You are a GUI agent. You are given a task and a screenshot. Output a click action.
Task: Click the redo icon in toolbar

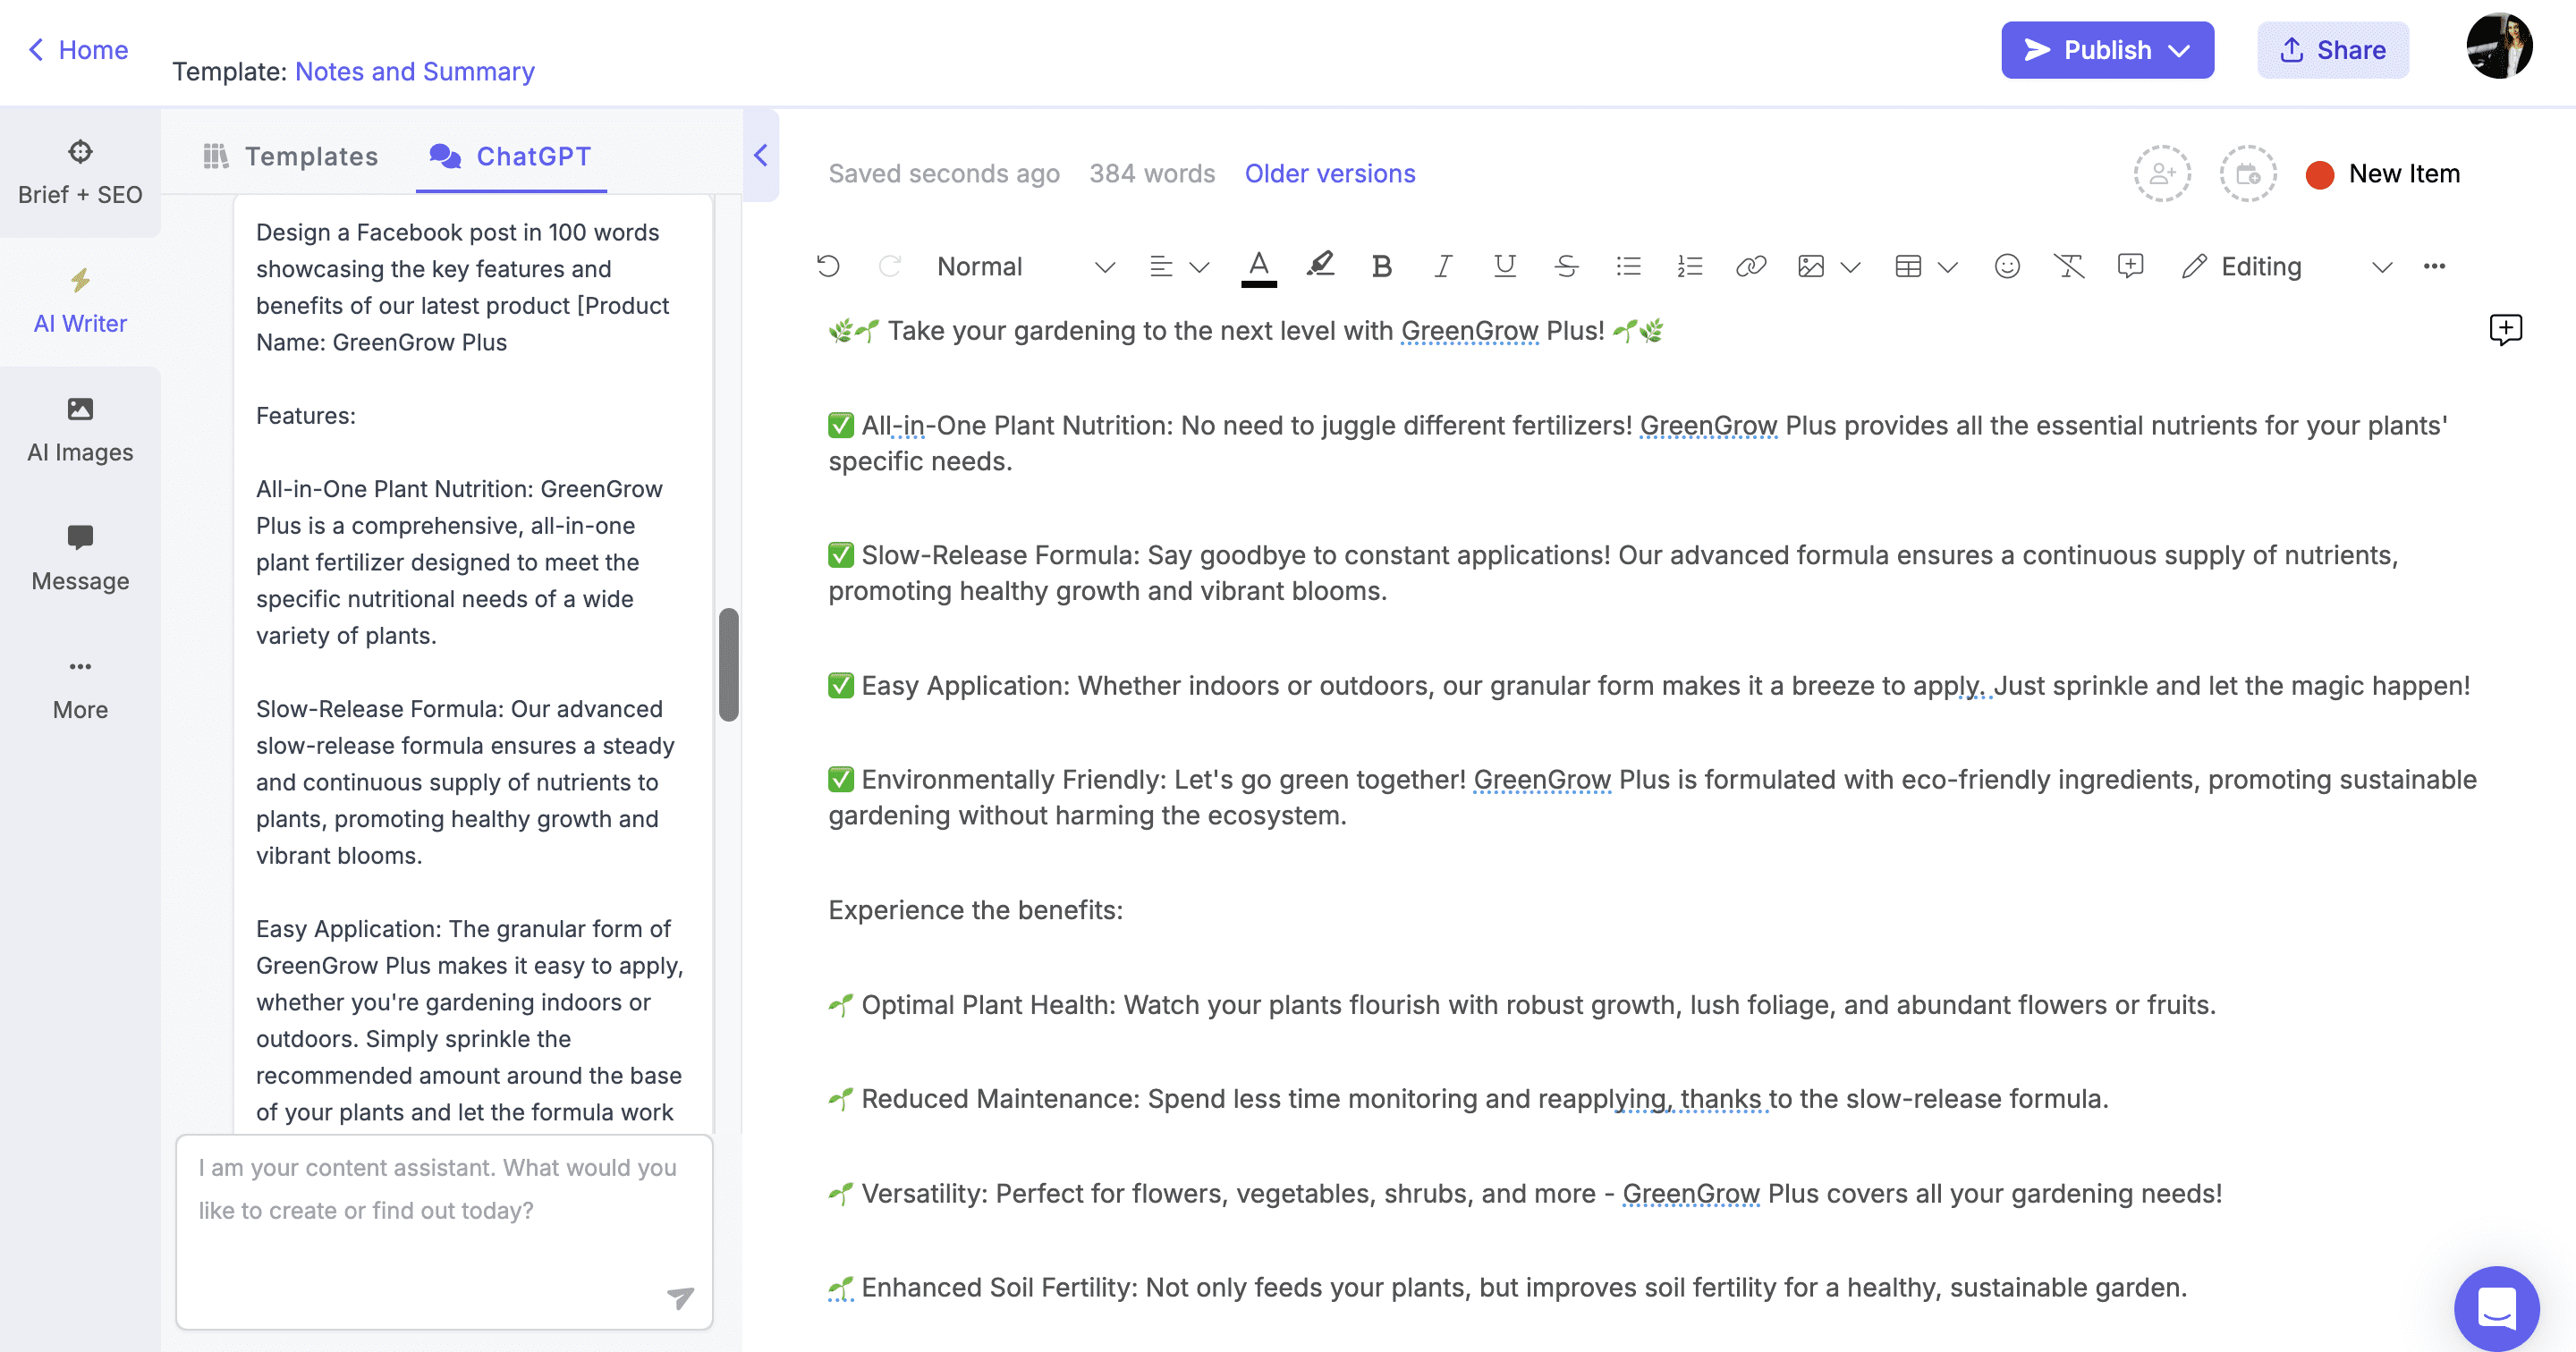[x=889, y=266]
